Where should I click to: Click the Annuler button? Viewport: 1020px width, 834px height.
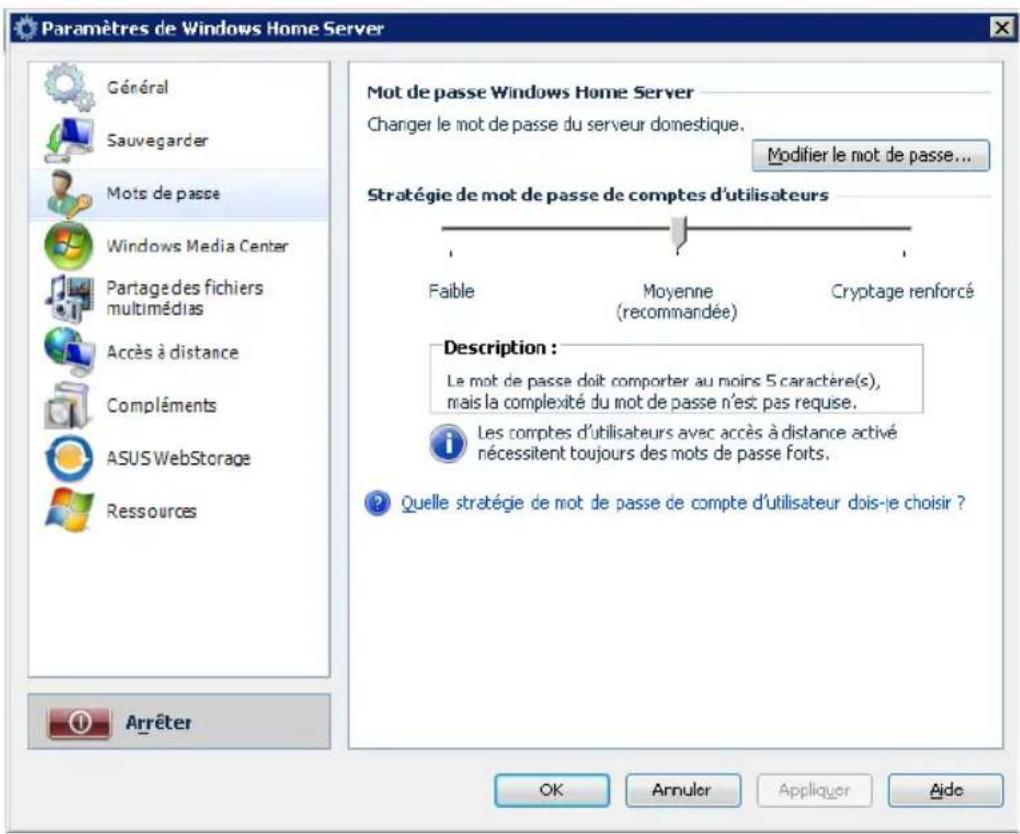[x=682, y=790]
